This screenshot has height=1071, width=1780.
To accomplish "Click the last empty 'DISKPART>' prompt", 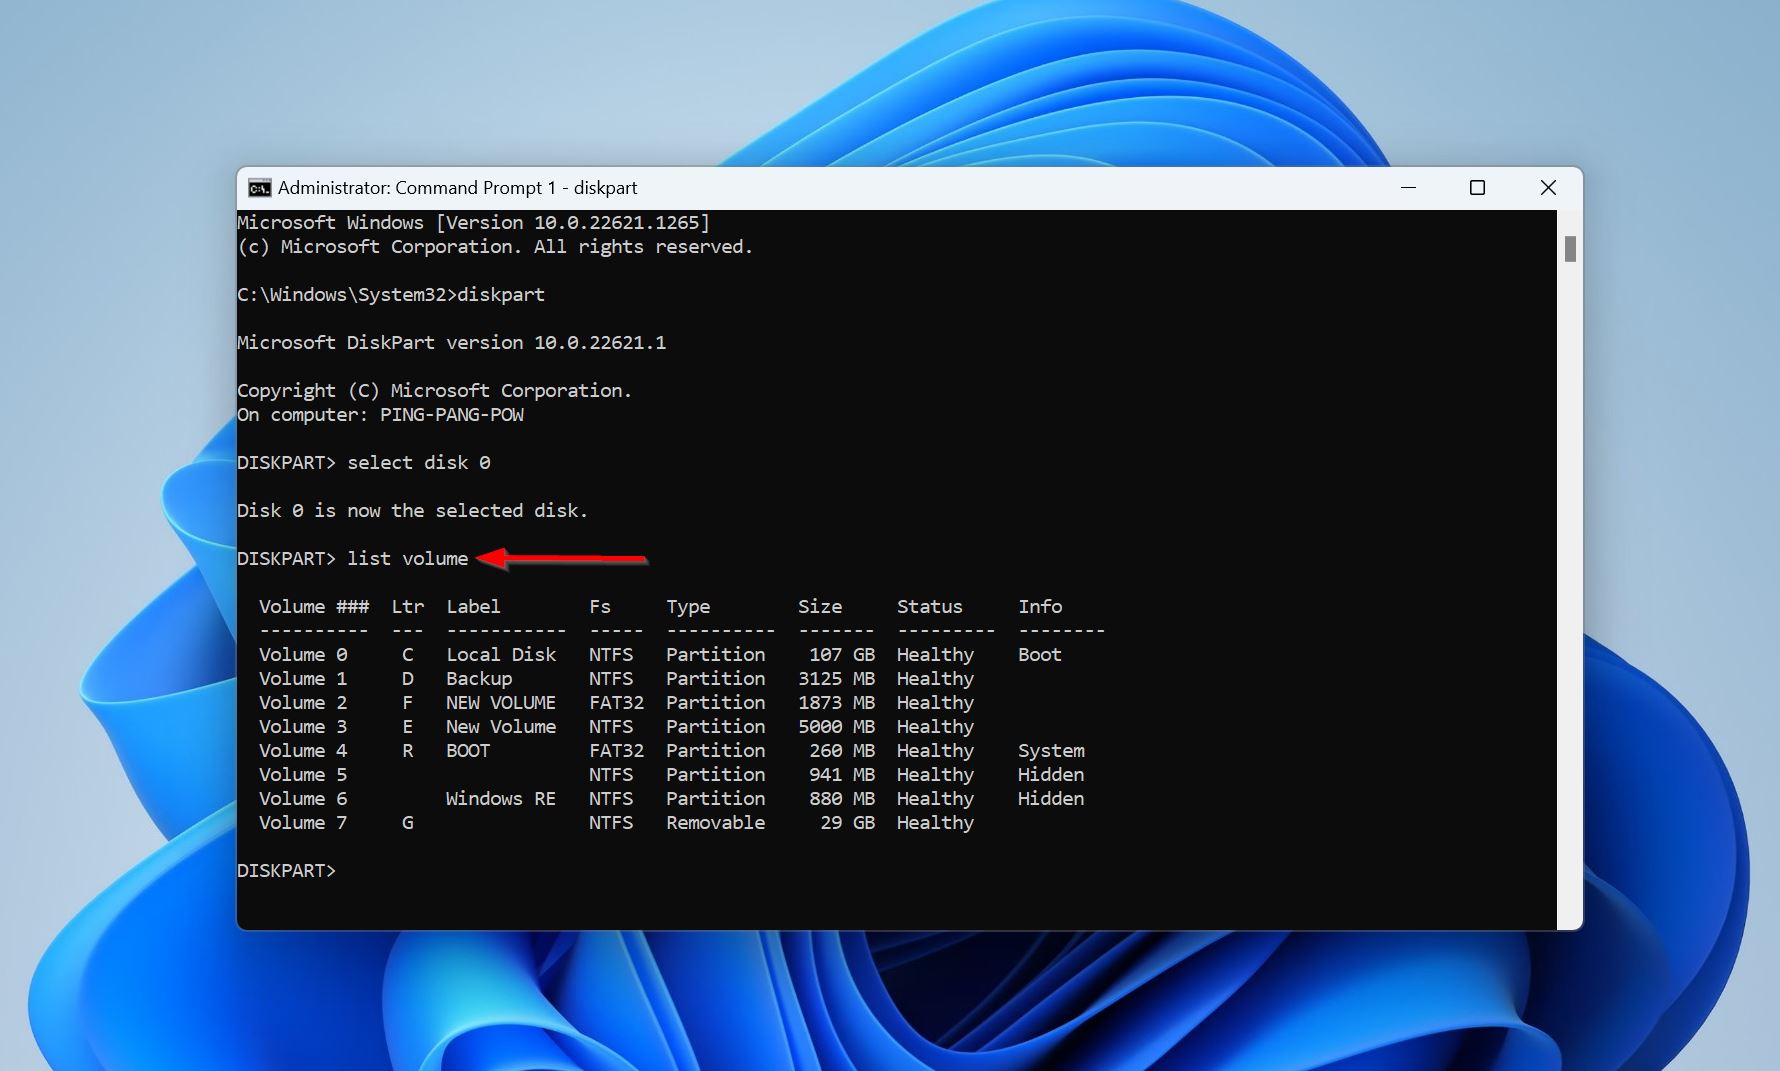I will click(x=287, y=871).
